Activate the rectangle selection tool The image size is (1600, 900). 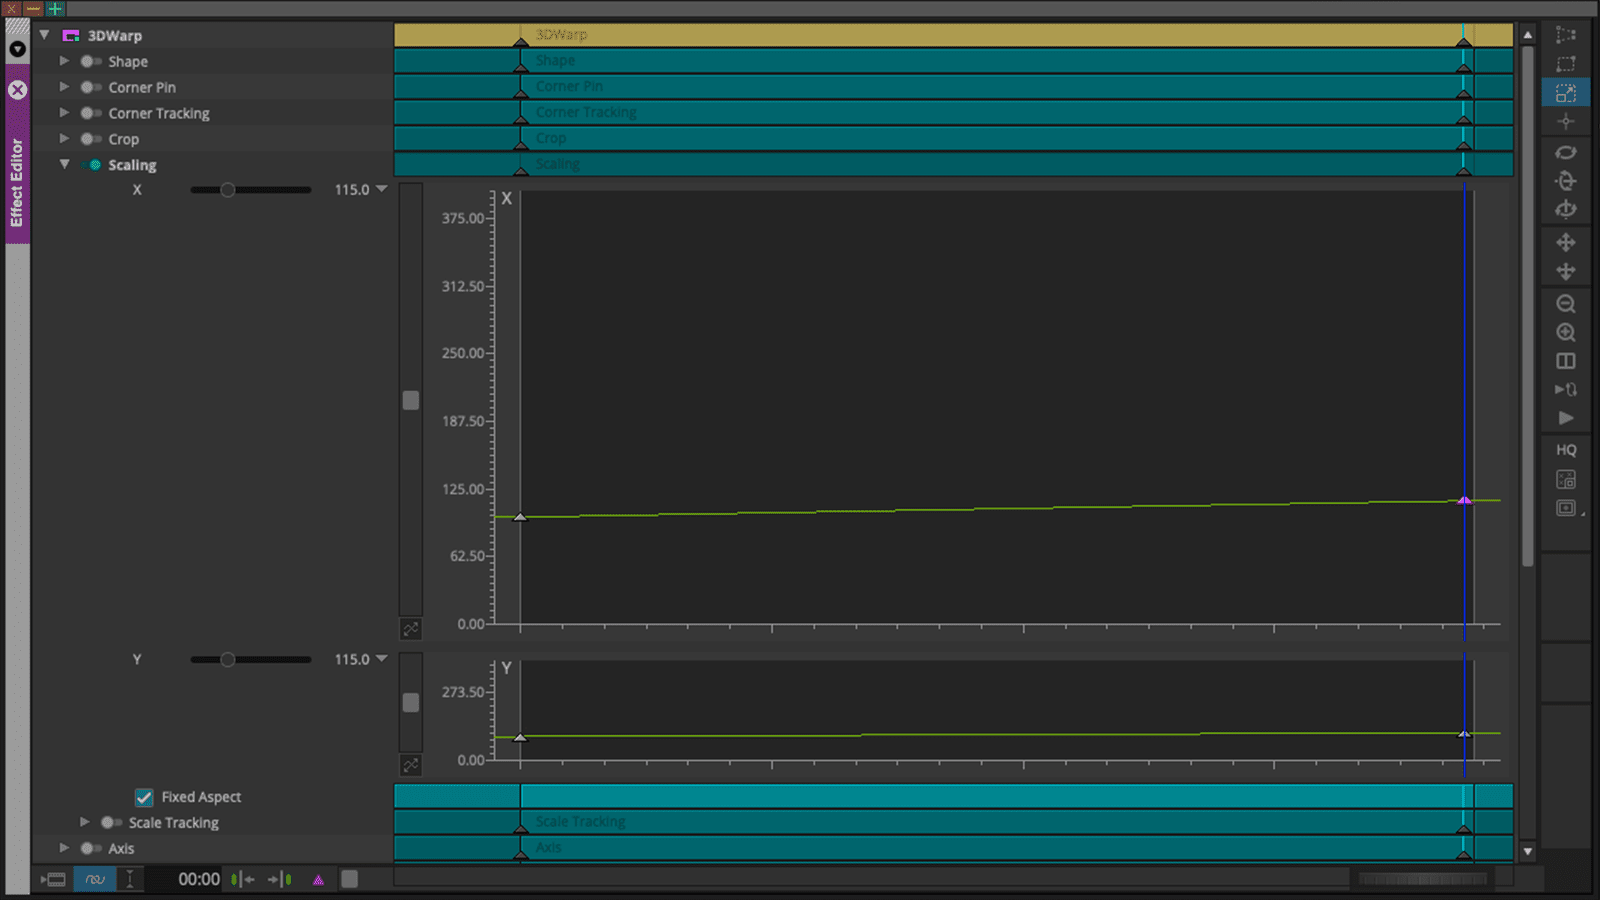[x=1566, y=63]
